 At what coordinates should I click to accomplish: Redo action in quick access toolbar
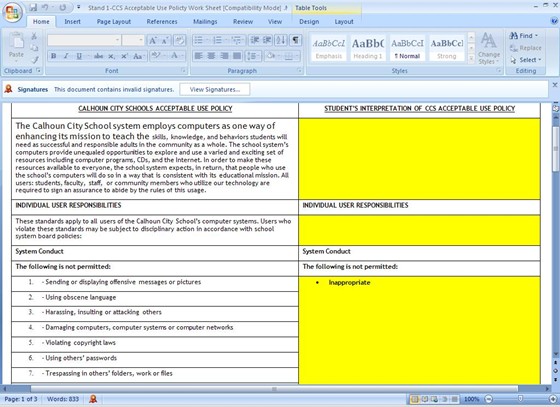pyautogui.click(x=62, y=7)
